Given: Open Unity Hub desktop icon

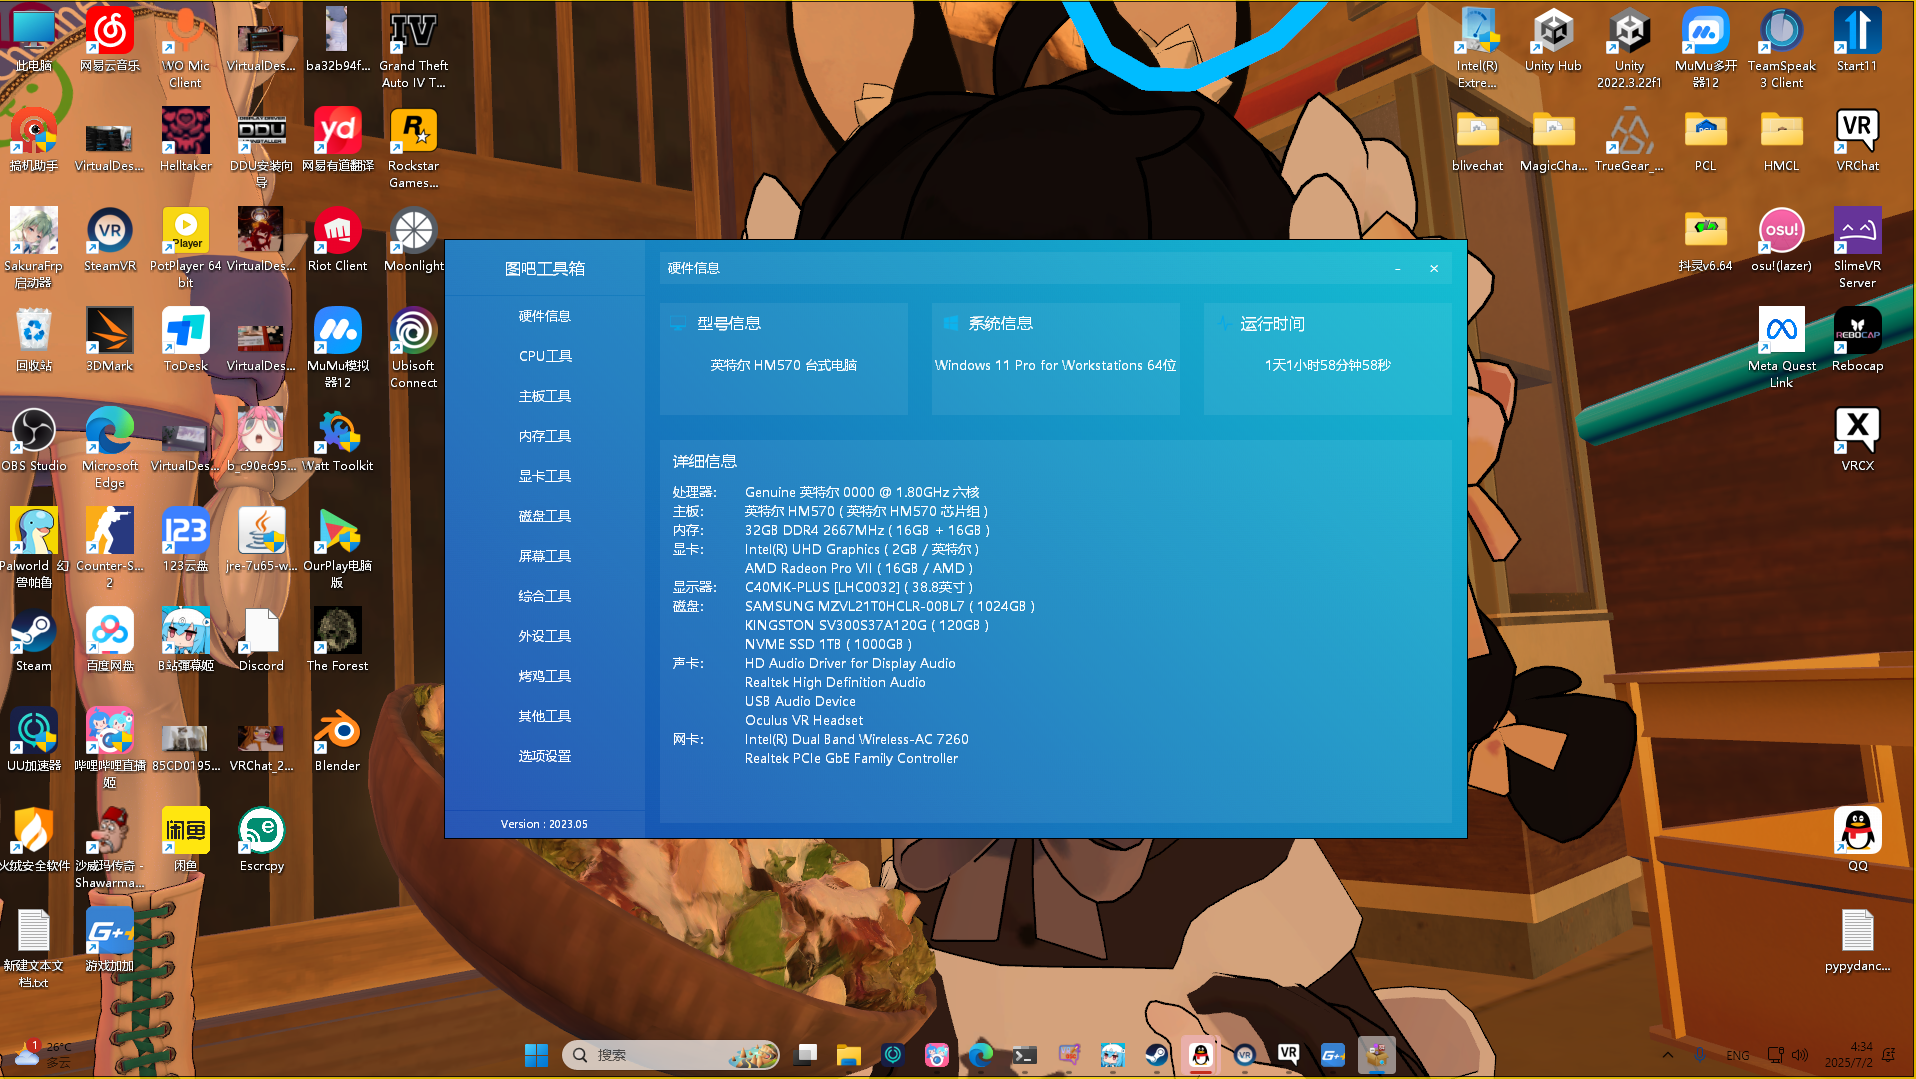Looking at the screenshot, I should coord(1553,40).
